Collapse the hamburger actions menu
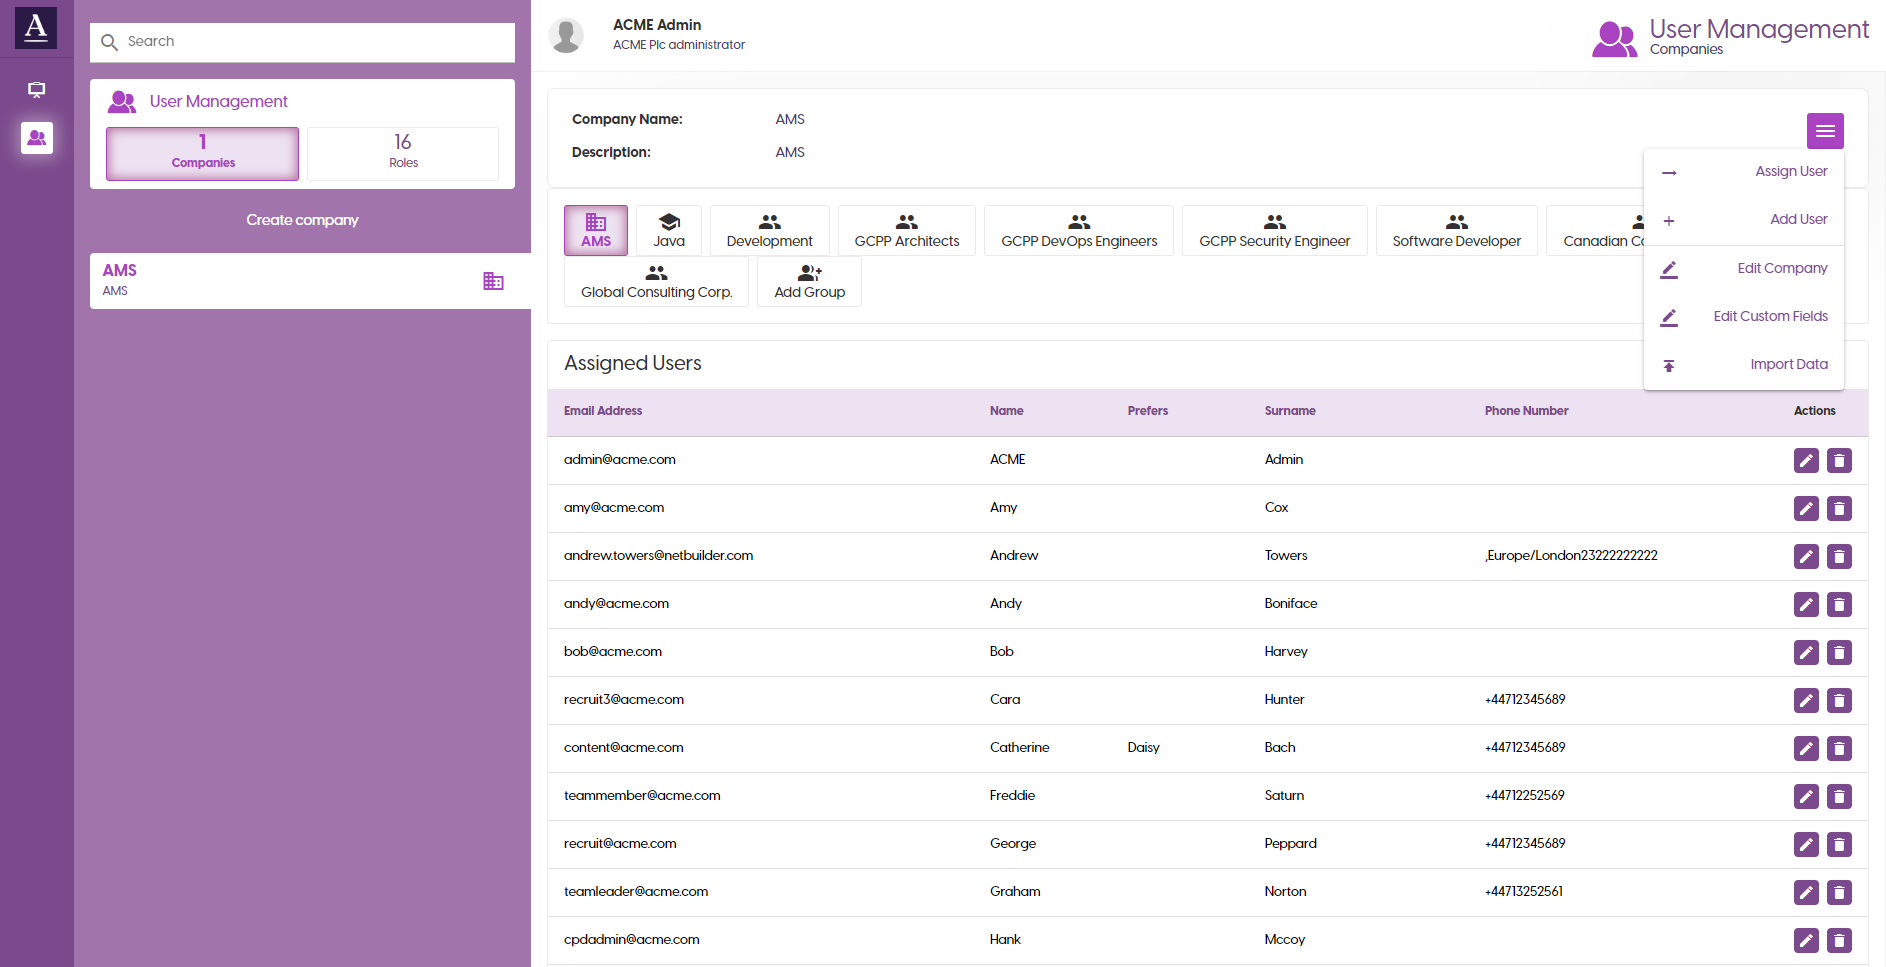The height and width of the screenshot is (967, 1886). coord(1824,131)
